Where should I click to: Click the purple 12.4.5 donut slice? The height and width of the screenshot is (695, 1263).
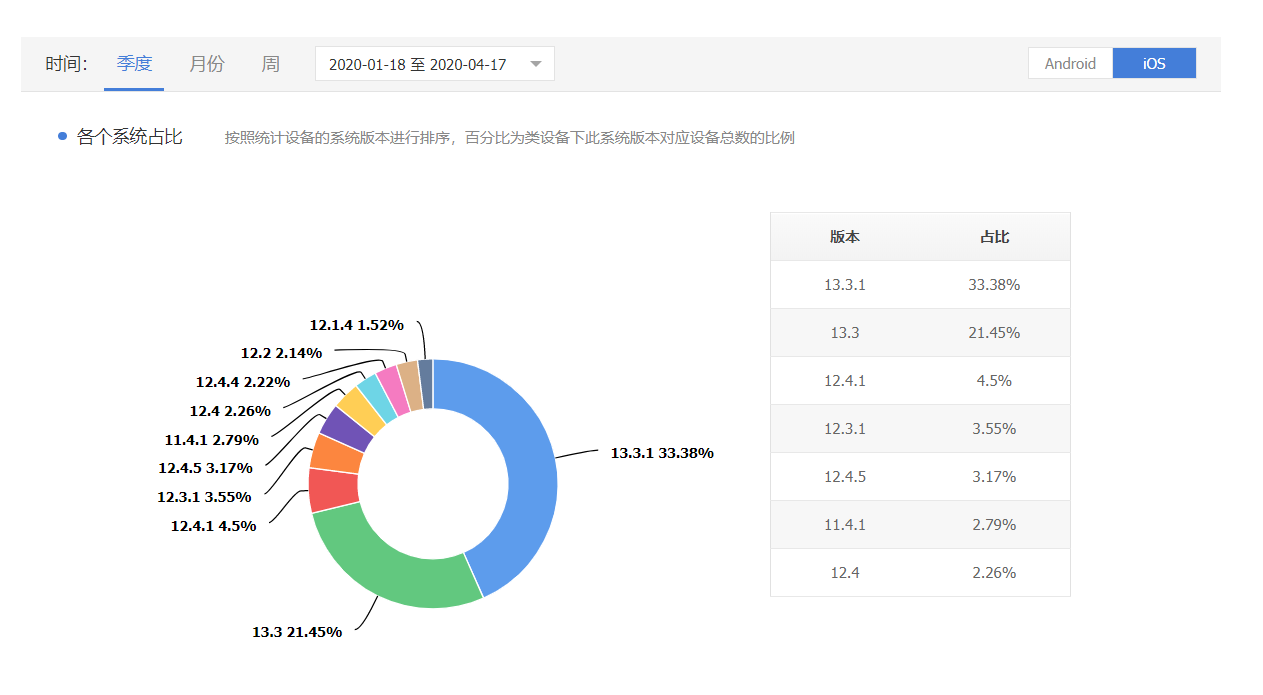click(x=347, y=429)
